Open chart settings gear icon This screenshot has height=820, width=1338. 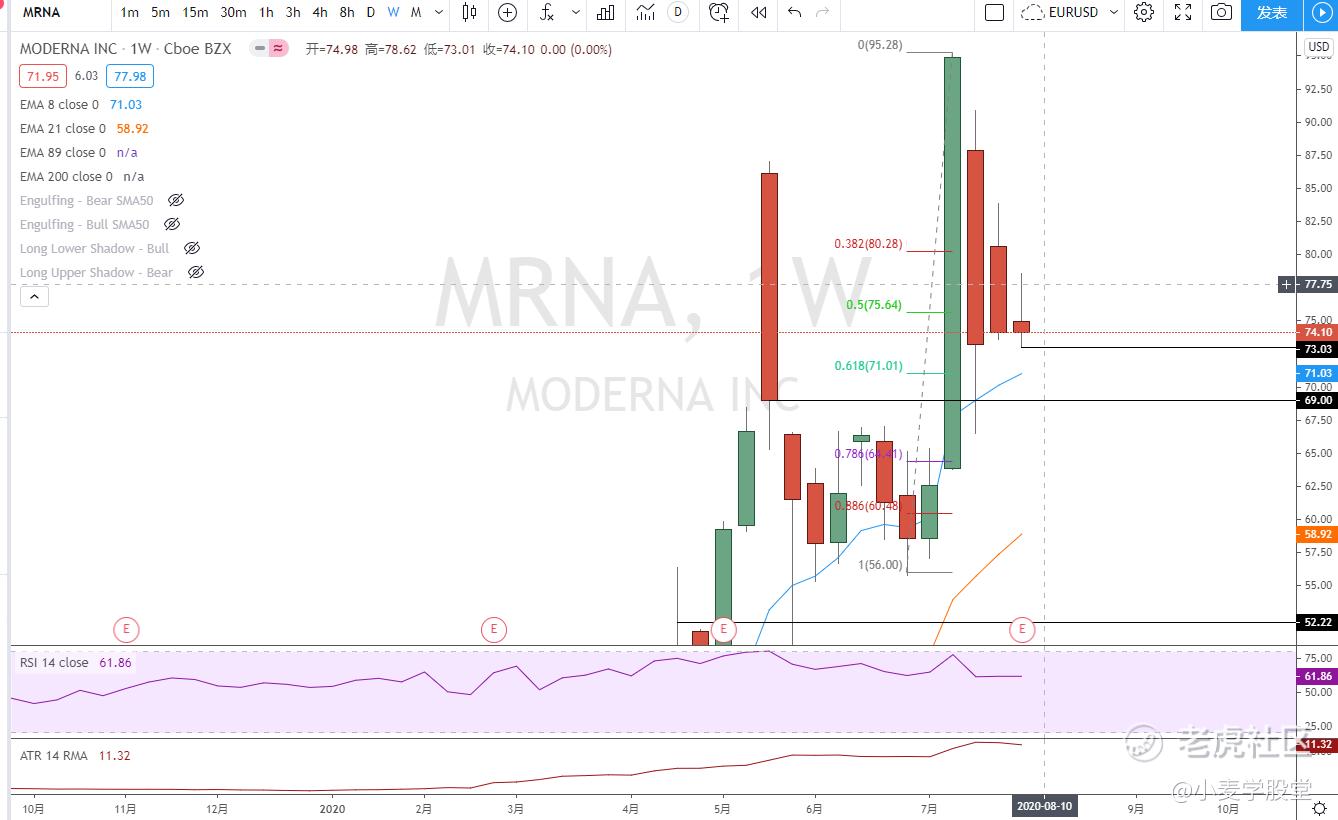point(1144,13)
